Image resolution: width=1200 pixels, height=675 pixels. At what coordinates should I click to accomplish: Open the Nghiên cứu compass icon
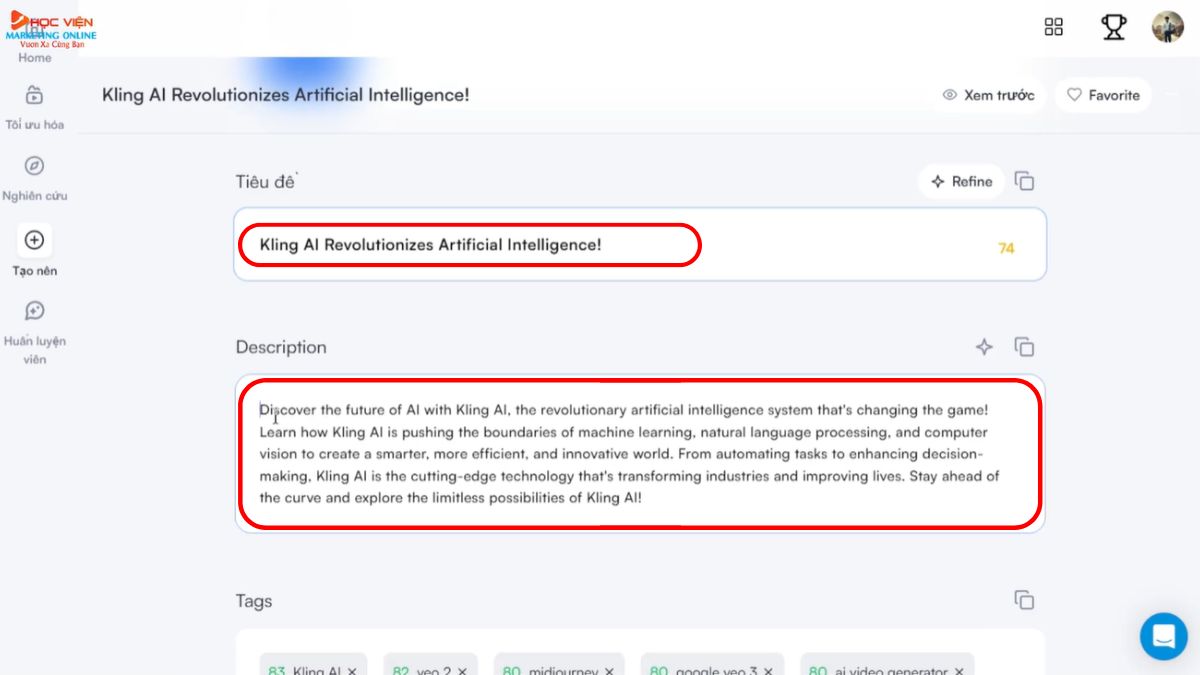coord(34,166)
